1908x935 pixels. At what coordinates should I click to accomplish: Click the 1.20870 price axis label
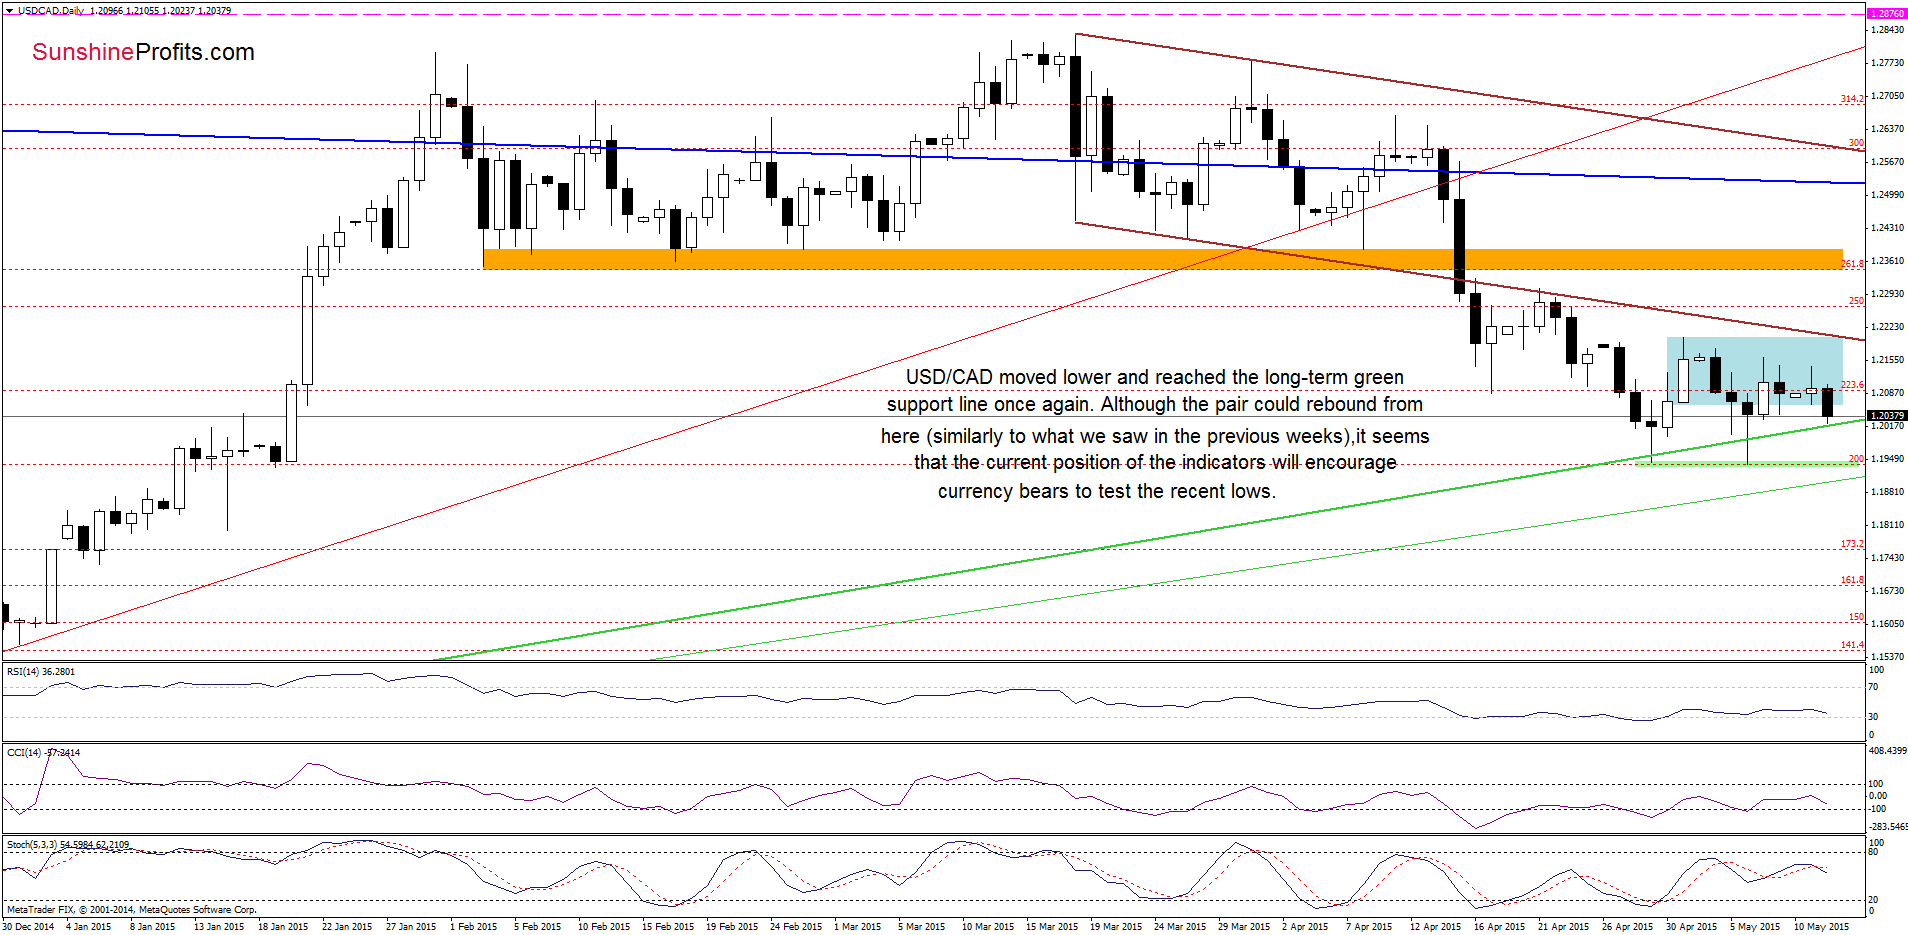(1887, 393)
